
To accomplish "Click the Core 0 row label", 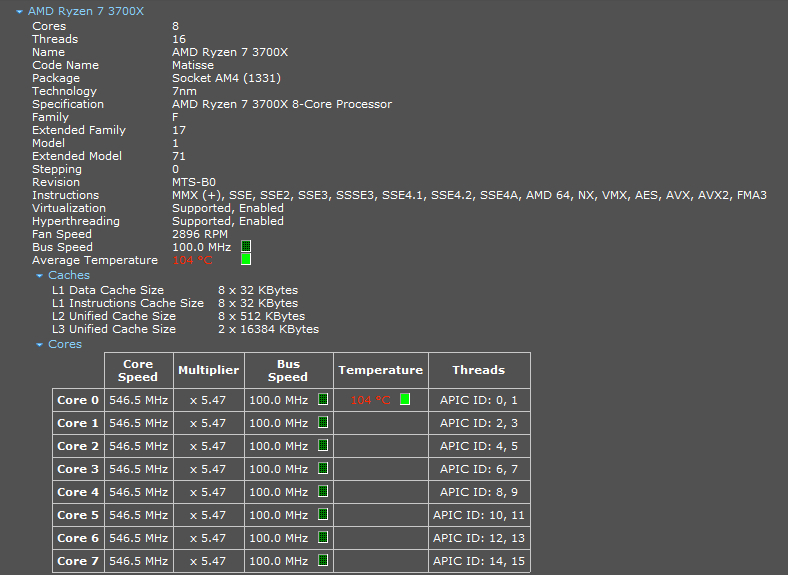I will [78, 400].
